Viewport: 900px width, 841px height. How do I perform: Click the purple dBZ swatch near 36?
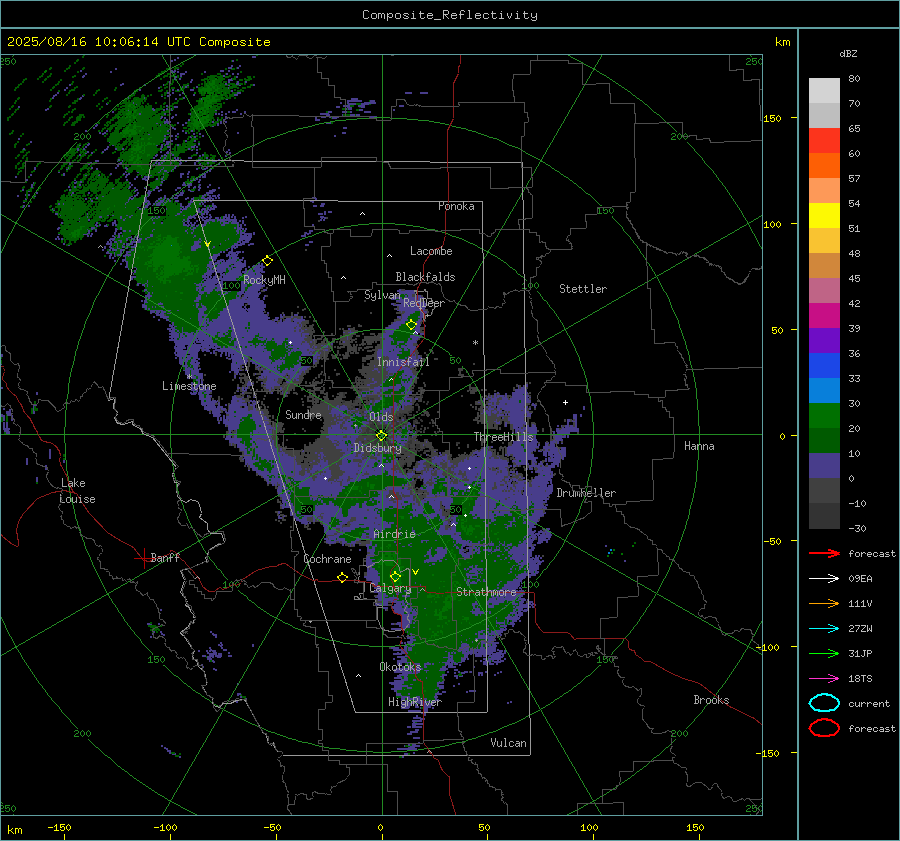[x=824, y=340]
